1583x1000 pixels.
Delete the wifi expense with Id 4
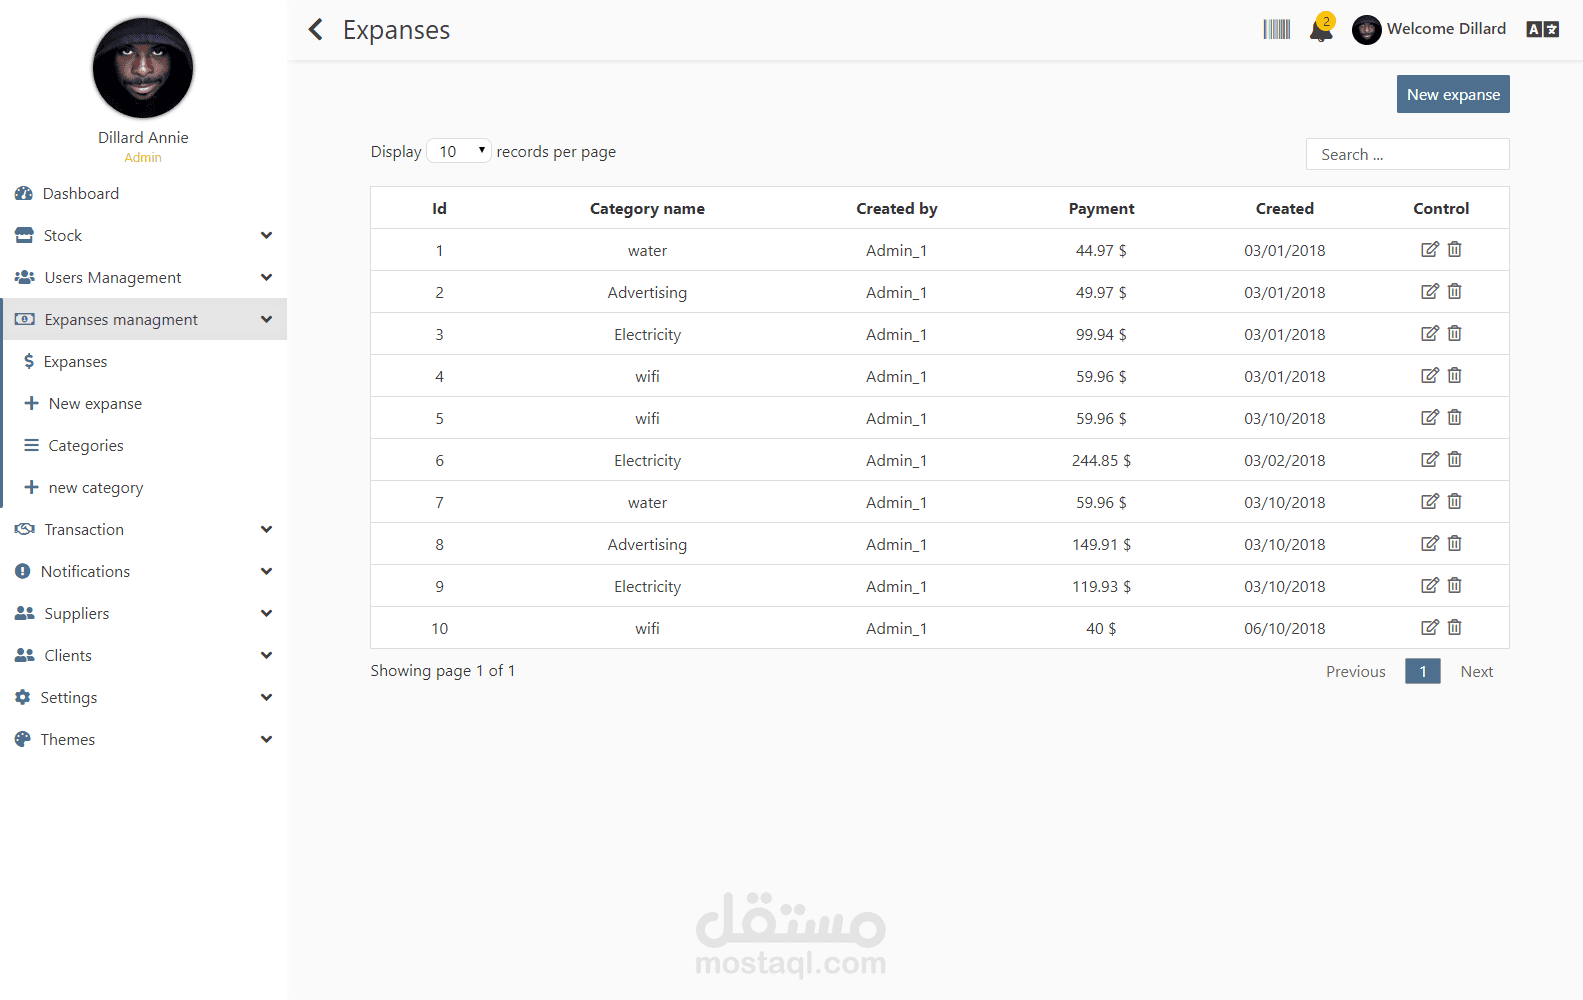(1455, 375)
